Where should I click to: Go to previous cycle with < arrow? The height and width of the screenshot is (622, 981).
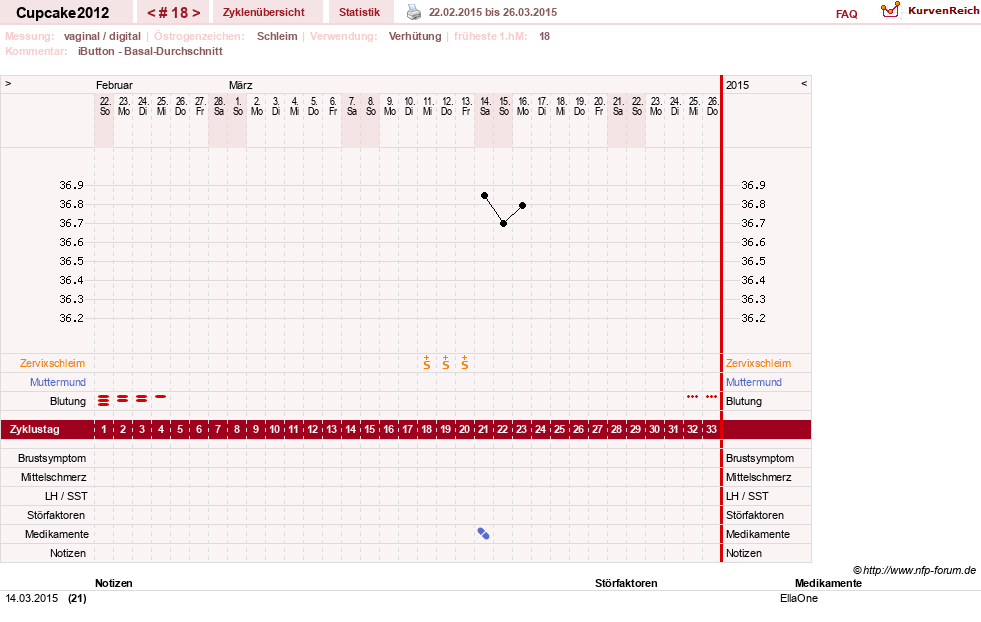point(151,13)
